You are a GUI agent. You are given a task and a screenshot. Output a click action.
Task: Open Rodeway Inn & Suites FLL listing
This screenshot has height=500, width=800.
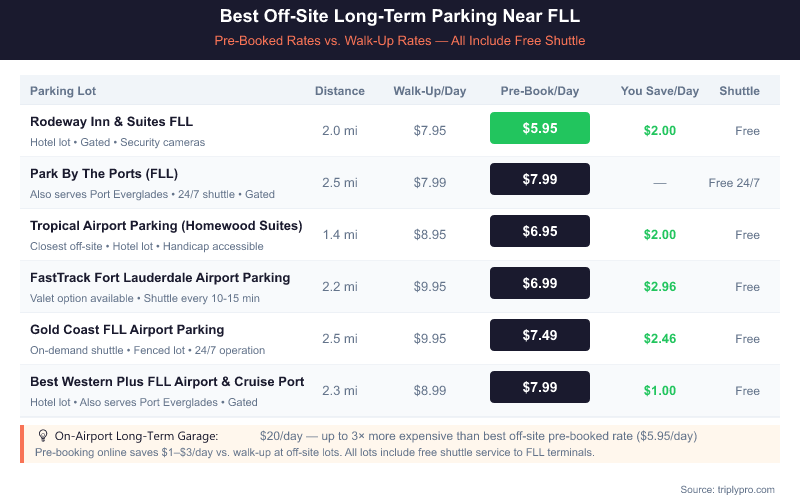111,122
